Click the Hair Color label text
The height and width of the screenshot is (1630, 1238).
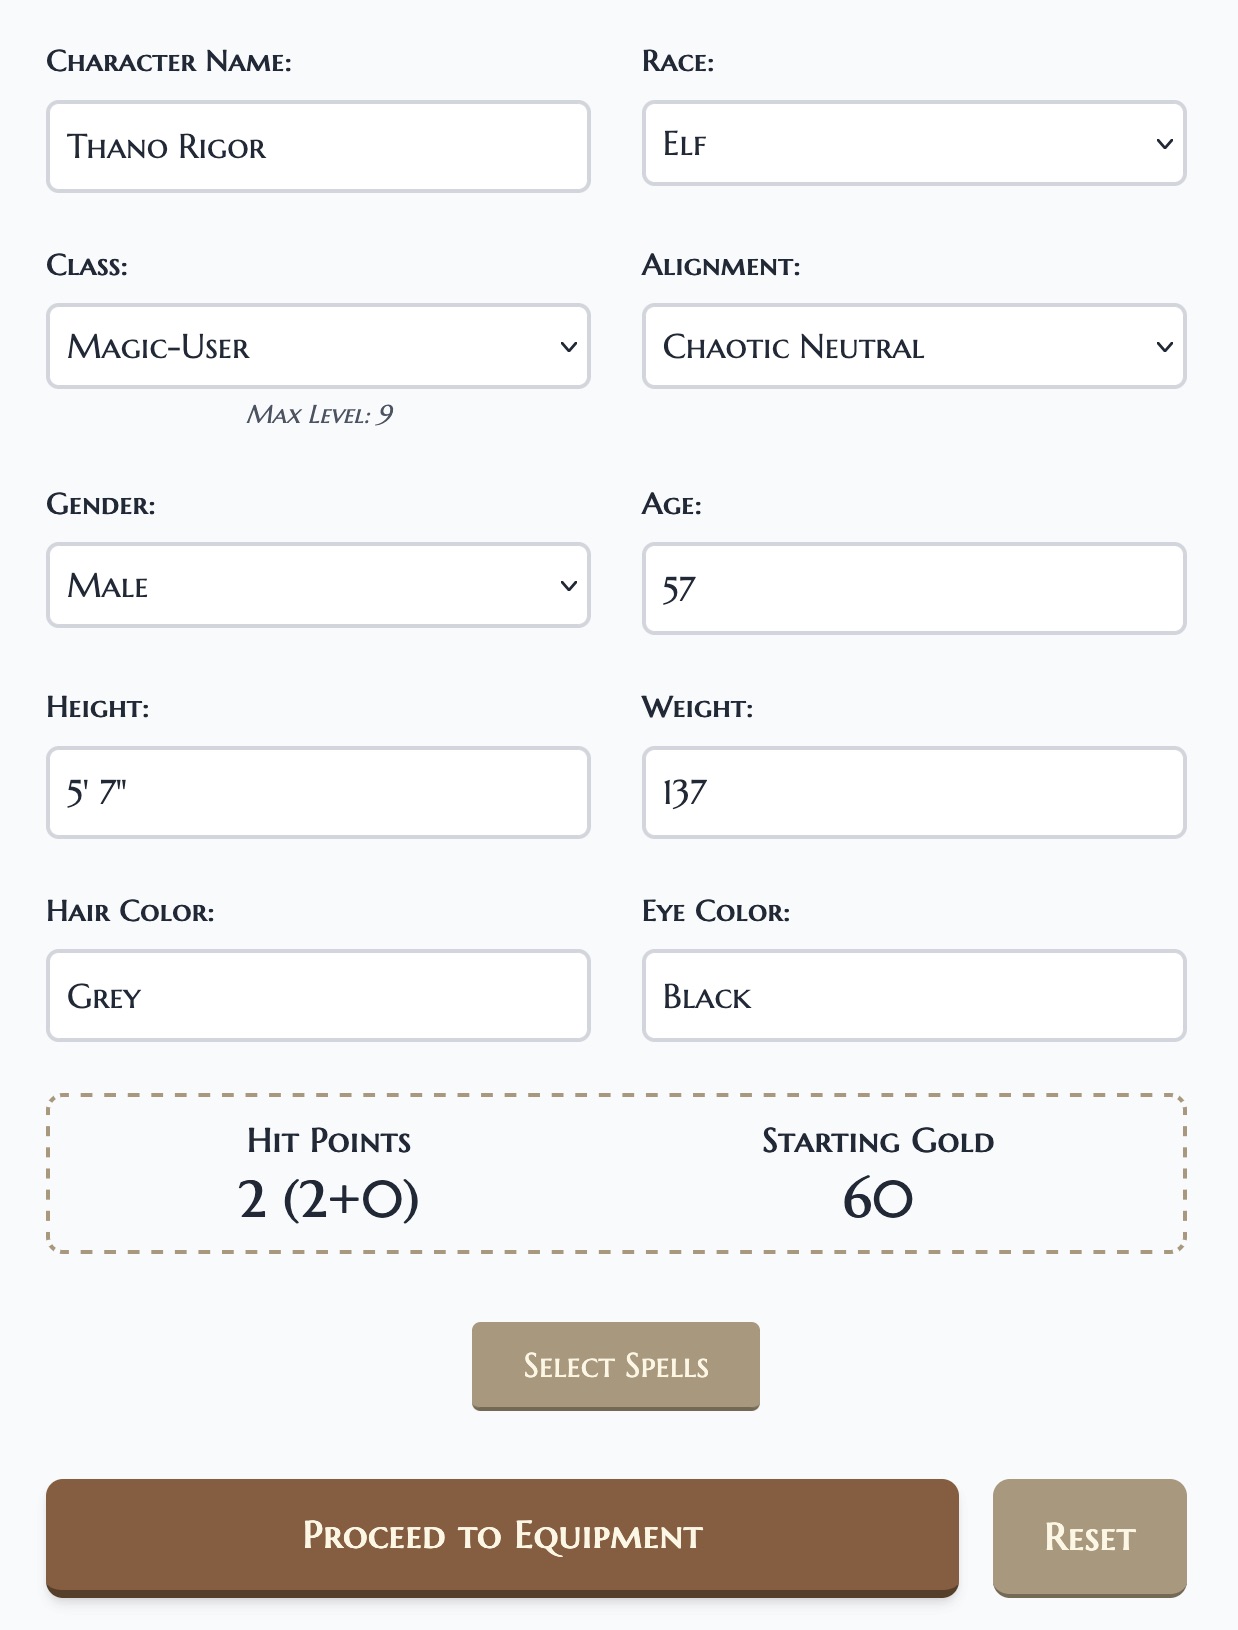(130, 912)
